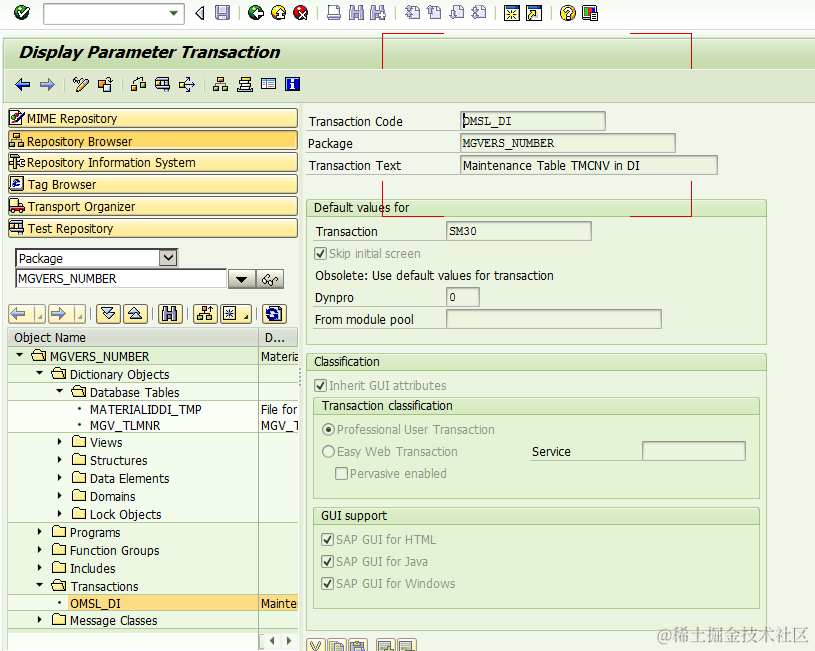Toggle Inherit GUI attributes checkbox
This screenshot has height=651, width=815.
pyautogui.click(x=321, y=385)
